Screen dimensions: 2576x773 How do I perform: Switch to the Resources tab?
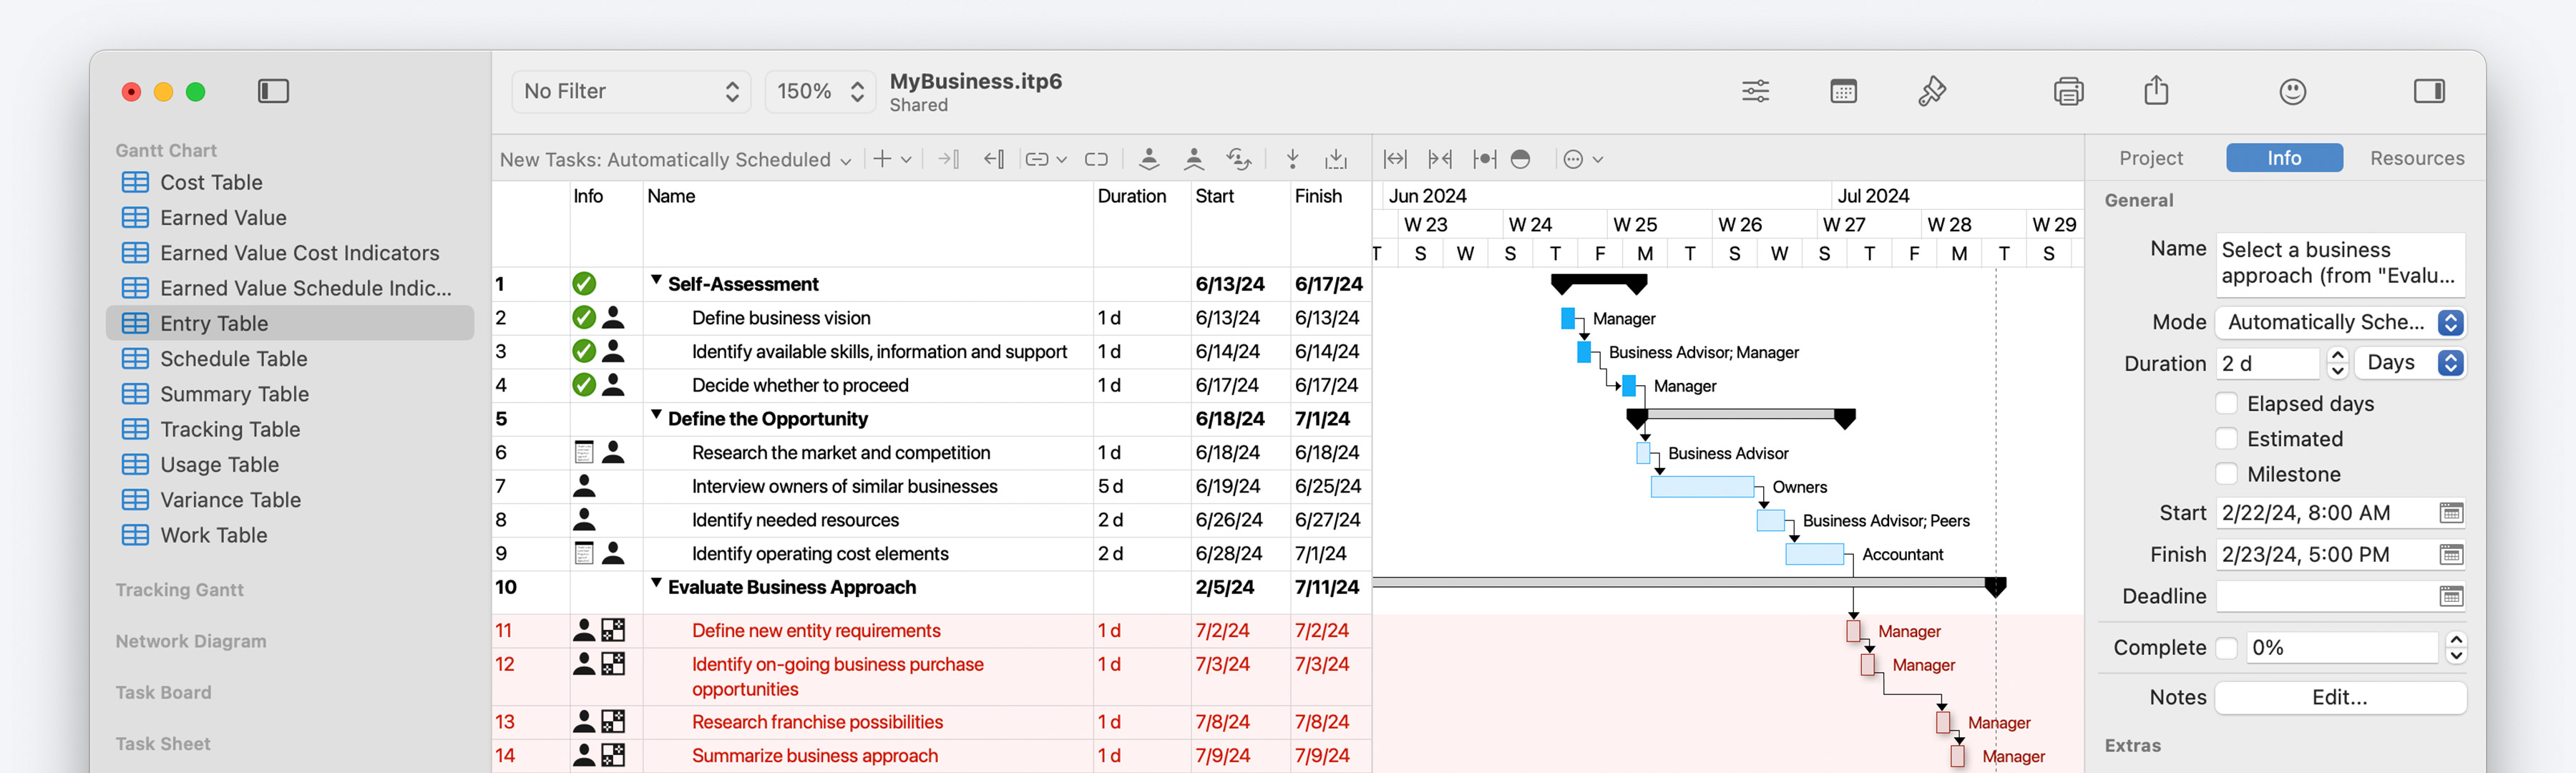point(2417,158)
